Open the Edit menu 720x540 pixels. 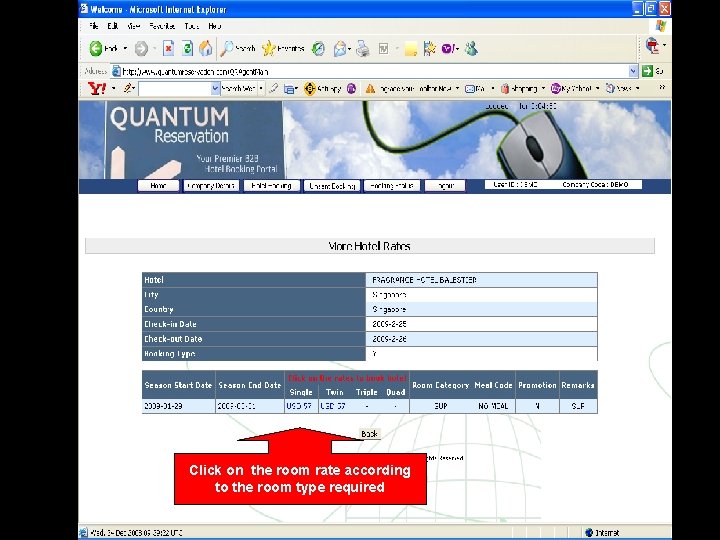pyautogui.click(x=112, y=26)
